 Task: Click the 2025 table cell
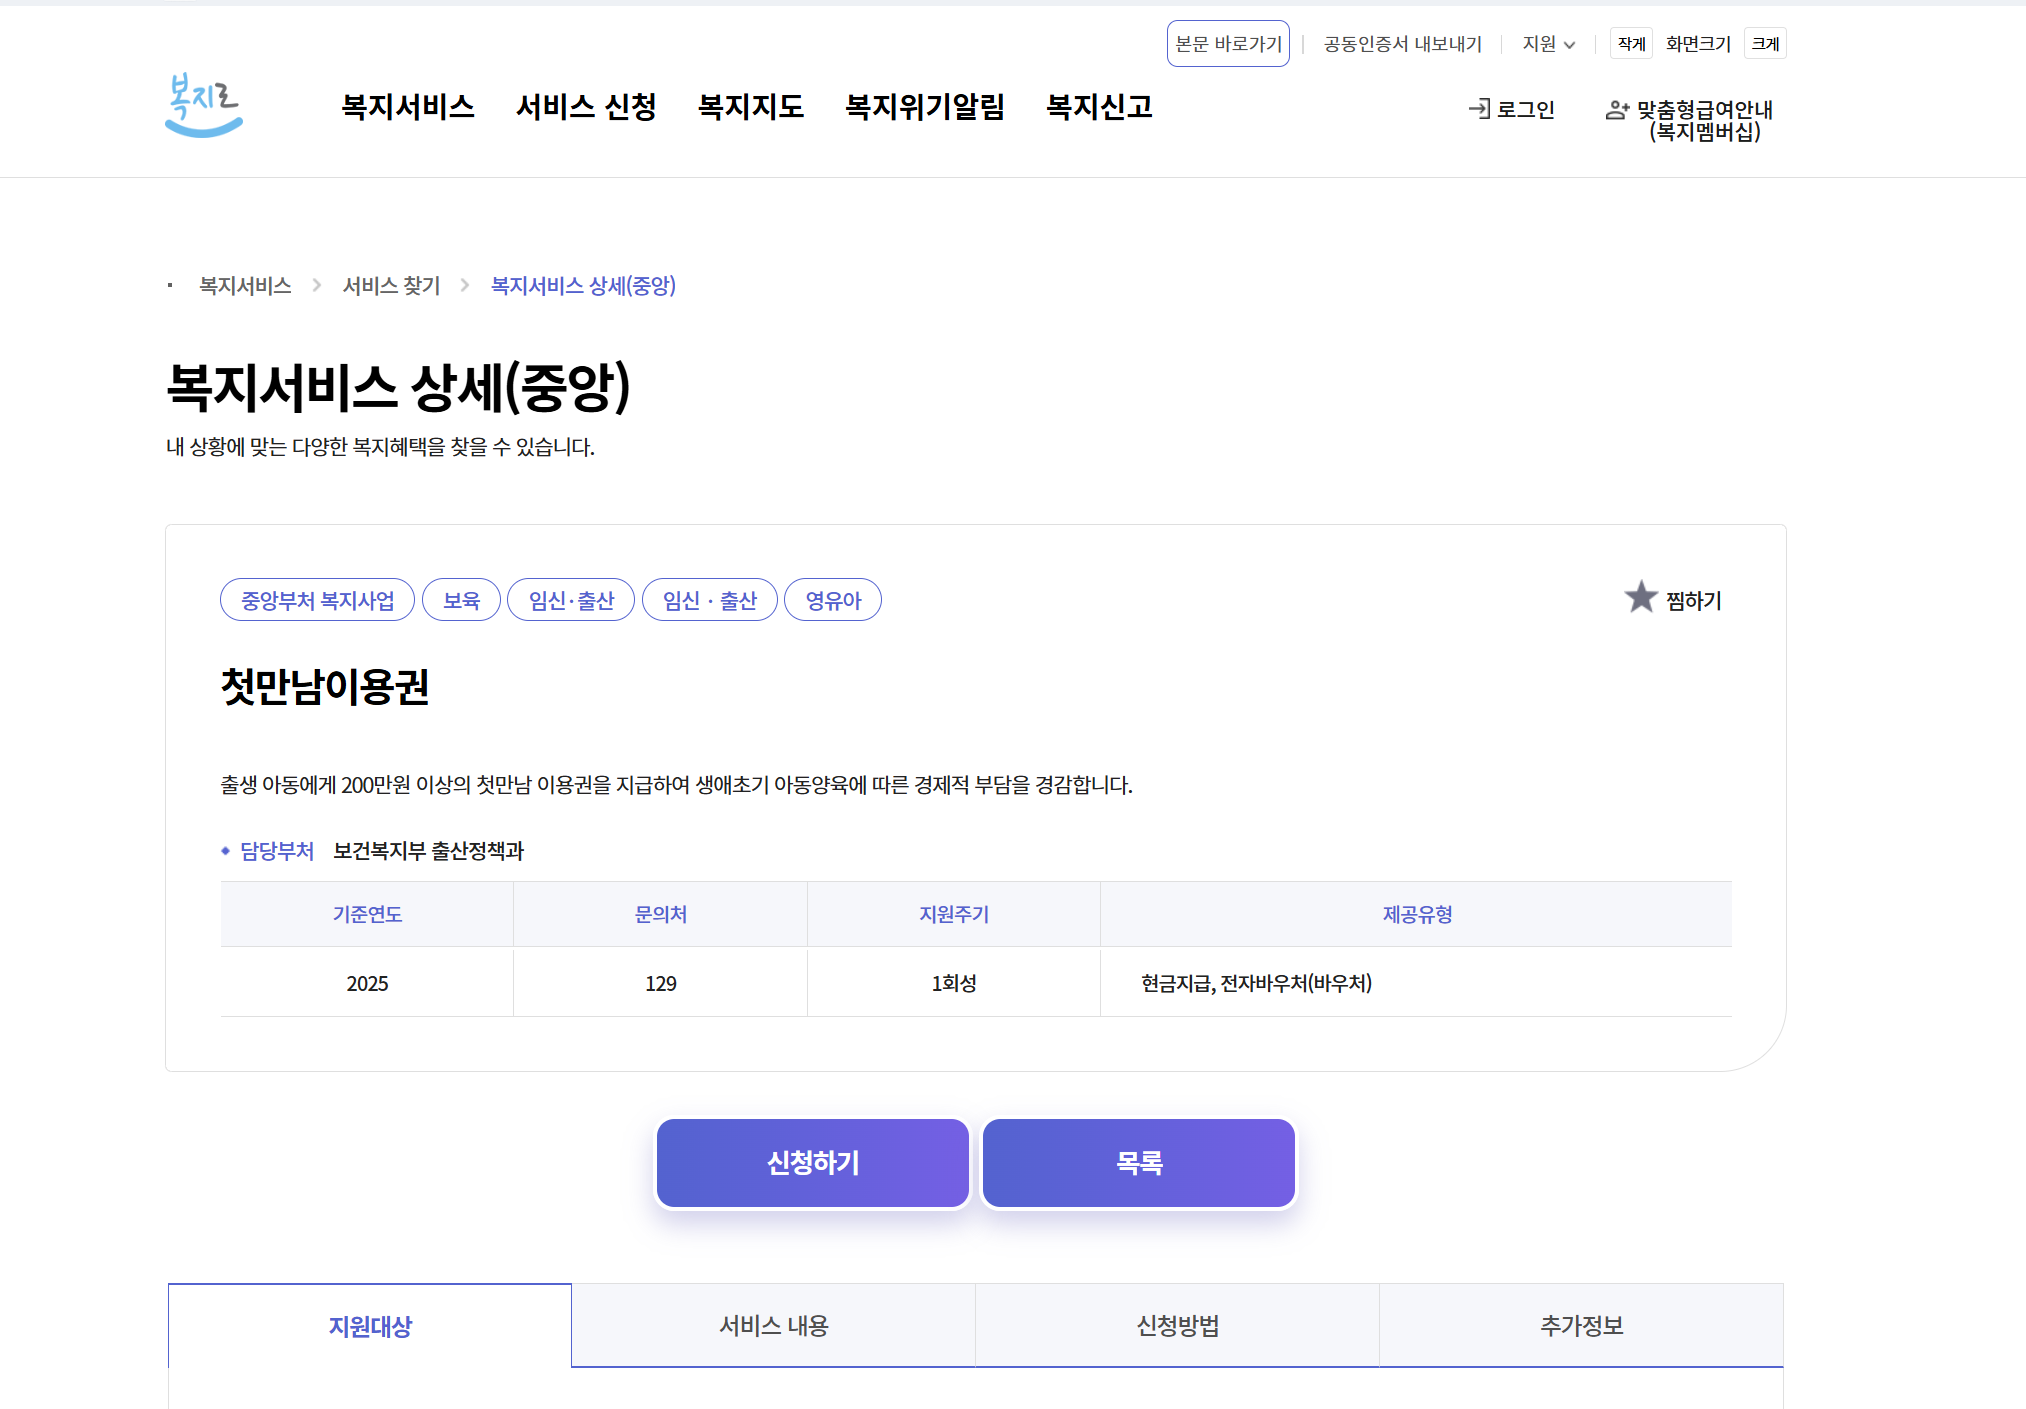(367, 983)
